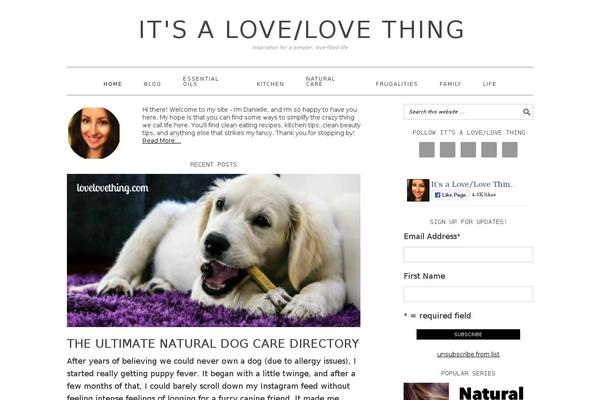The width and height of the screenshot is (600, 400).
Task: Click the last gray social follow icon
Action: [510, 150]
